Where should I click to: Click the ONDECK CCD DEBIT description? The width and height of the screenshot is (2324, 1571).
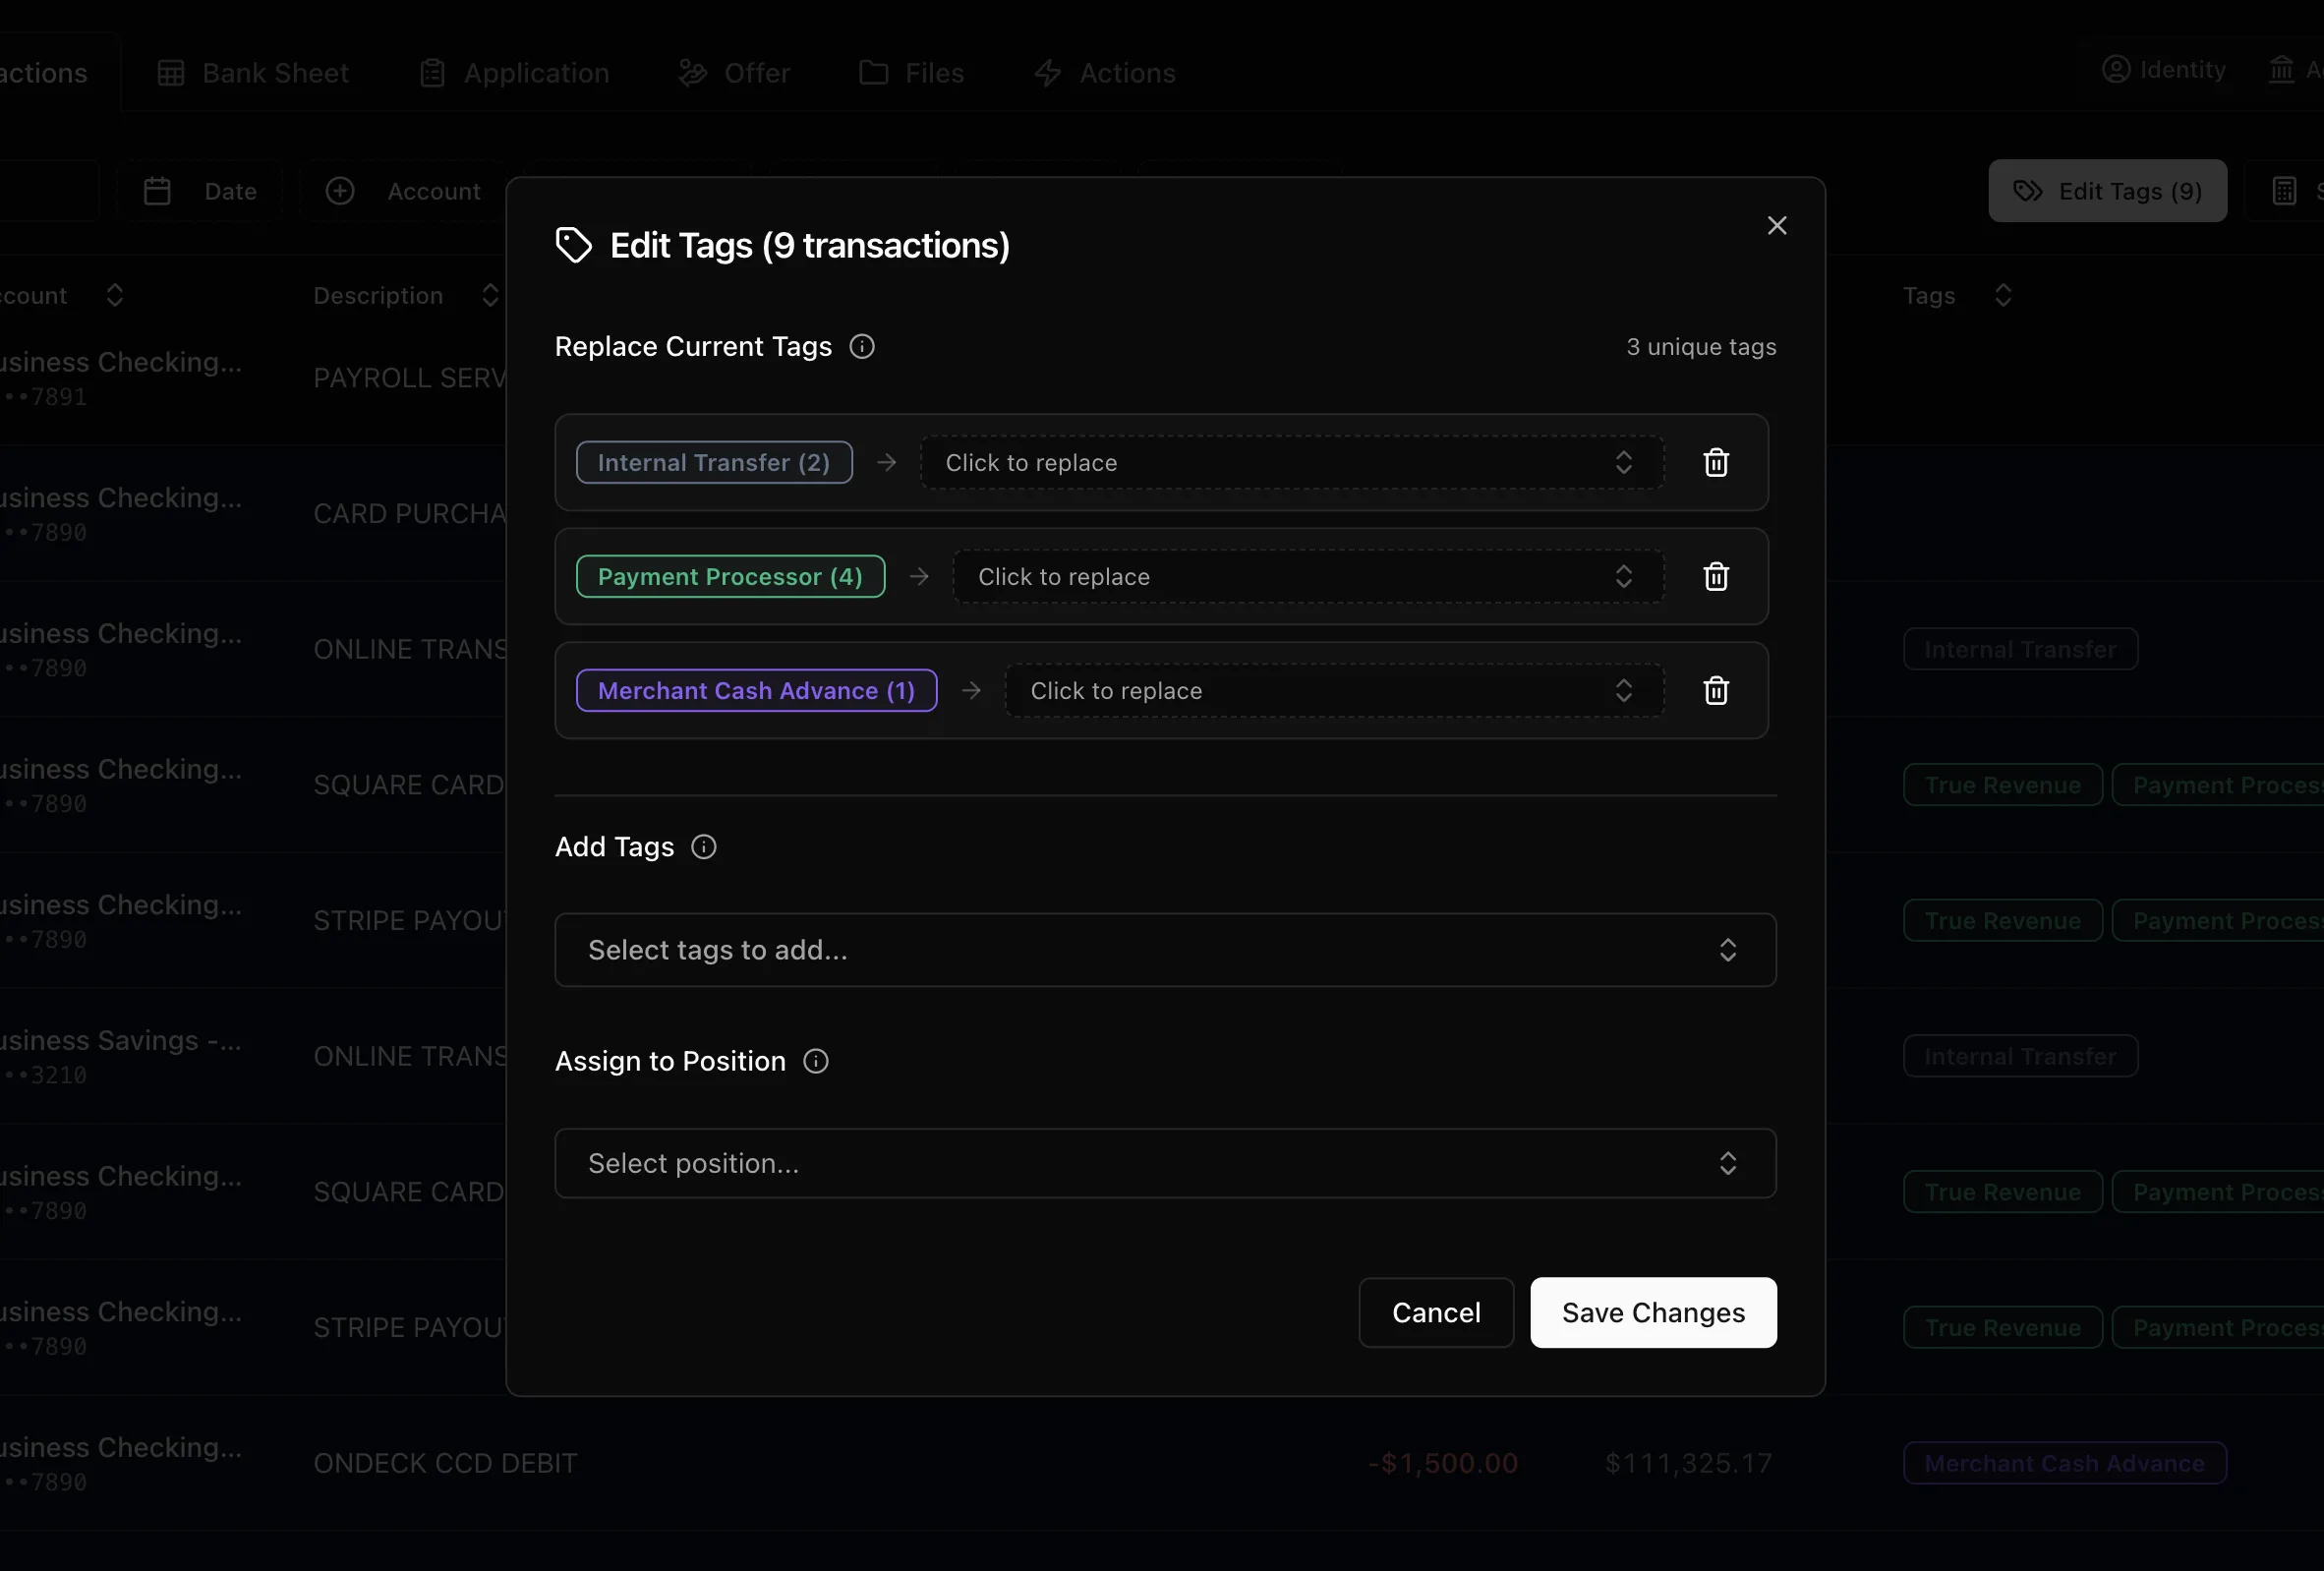coord(445,1463)
